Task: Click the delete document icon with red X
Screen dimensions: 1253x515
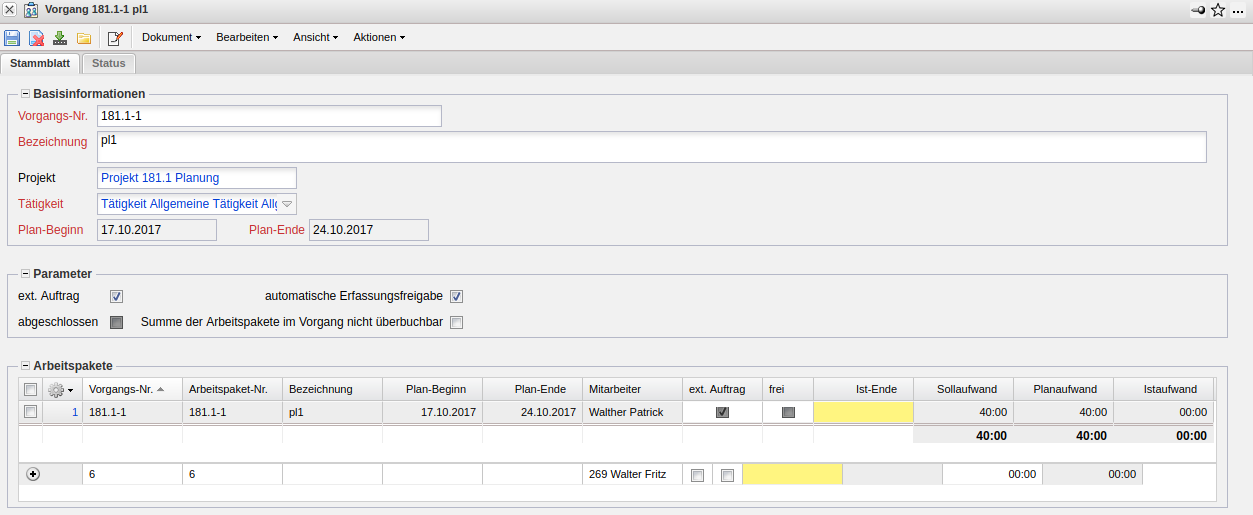Action: pos(36,38)
